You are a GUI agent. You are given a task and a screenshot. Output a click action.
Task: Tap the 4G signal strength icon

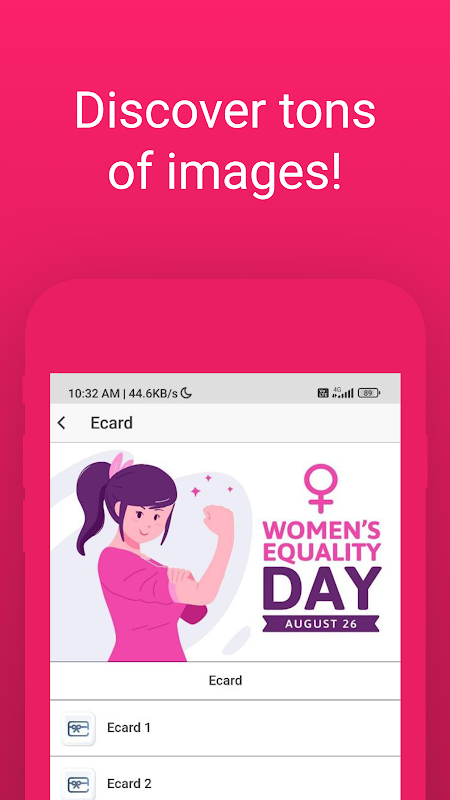[343, 392]
